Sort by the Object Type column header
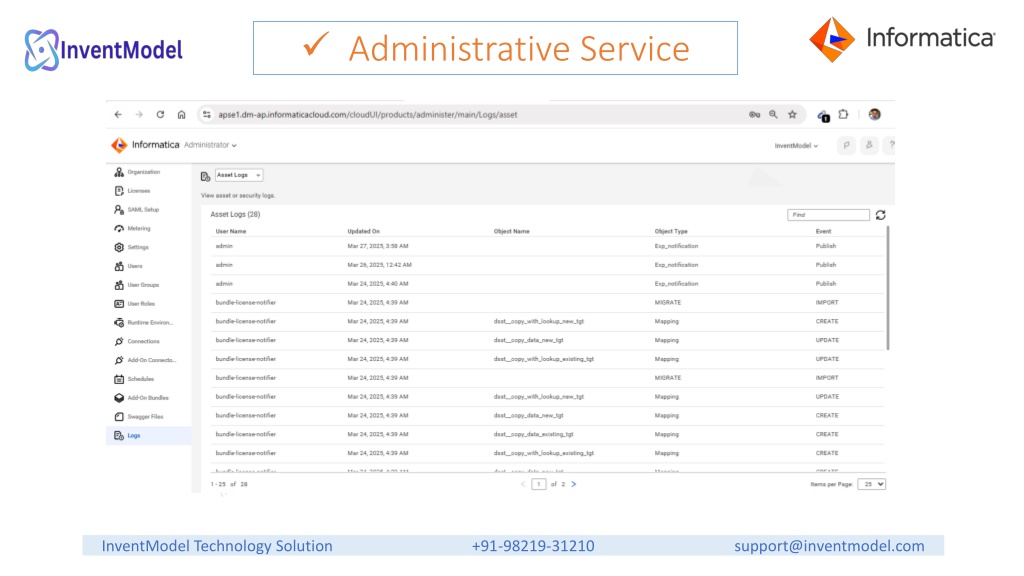This screenshot has height=576, width=1024. (671, 231)
